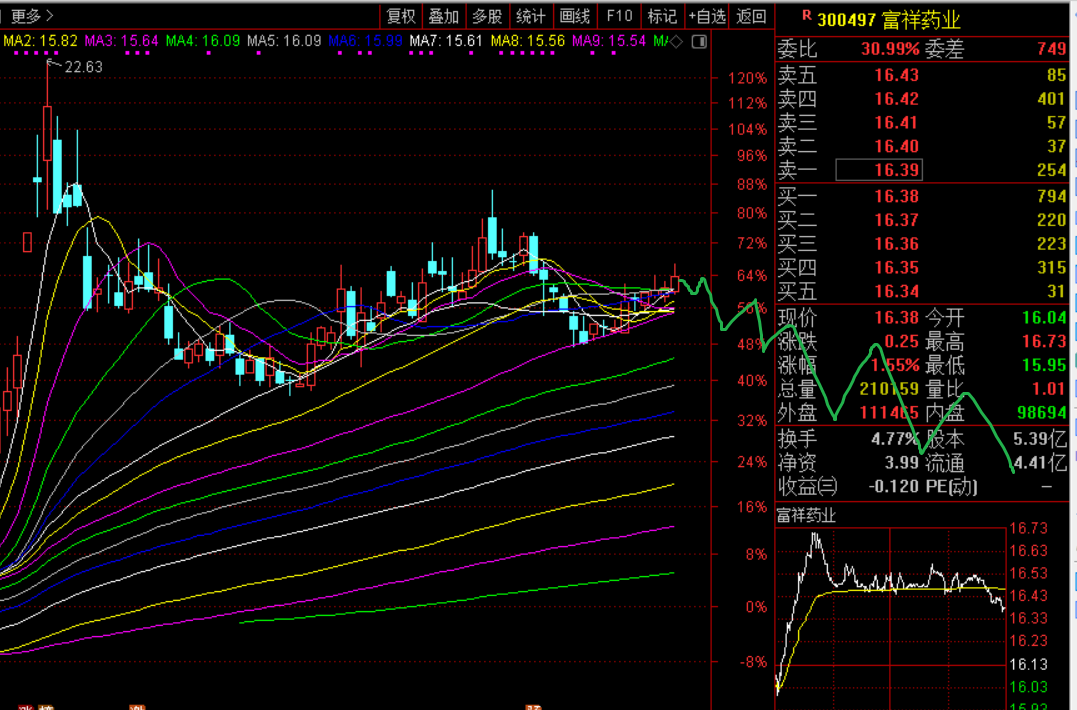Screen dimensions: 1077x710
Task: Click the 120% scale label on axis
Action: [x=747, y=78]
